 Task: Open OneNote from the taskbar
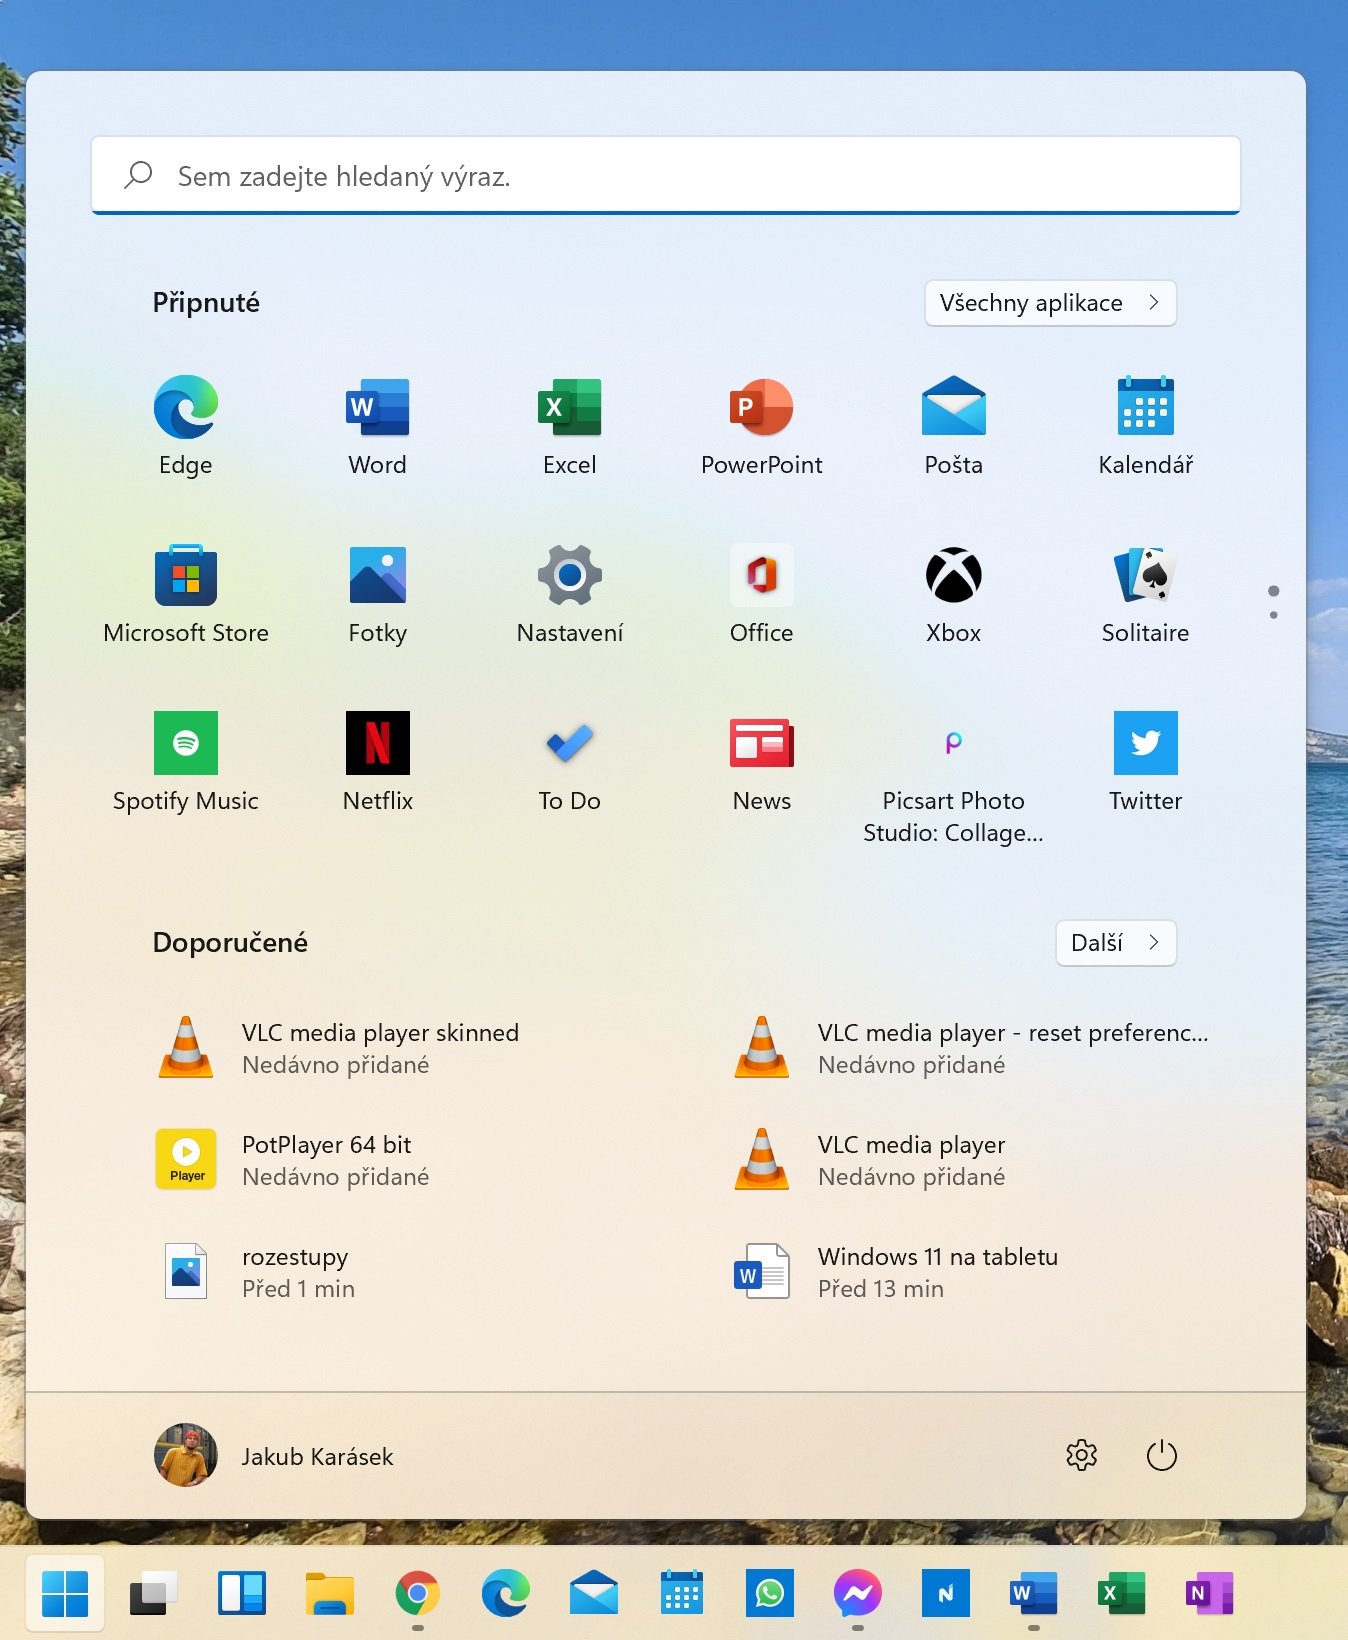coord(1210,1593)
